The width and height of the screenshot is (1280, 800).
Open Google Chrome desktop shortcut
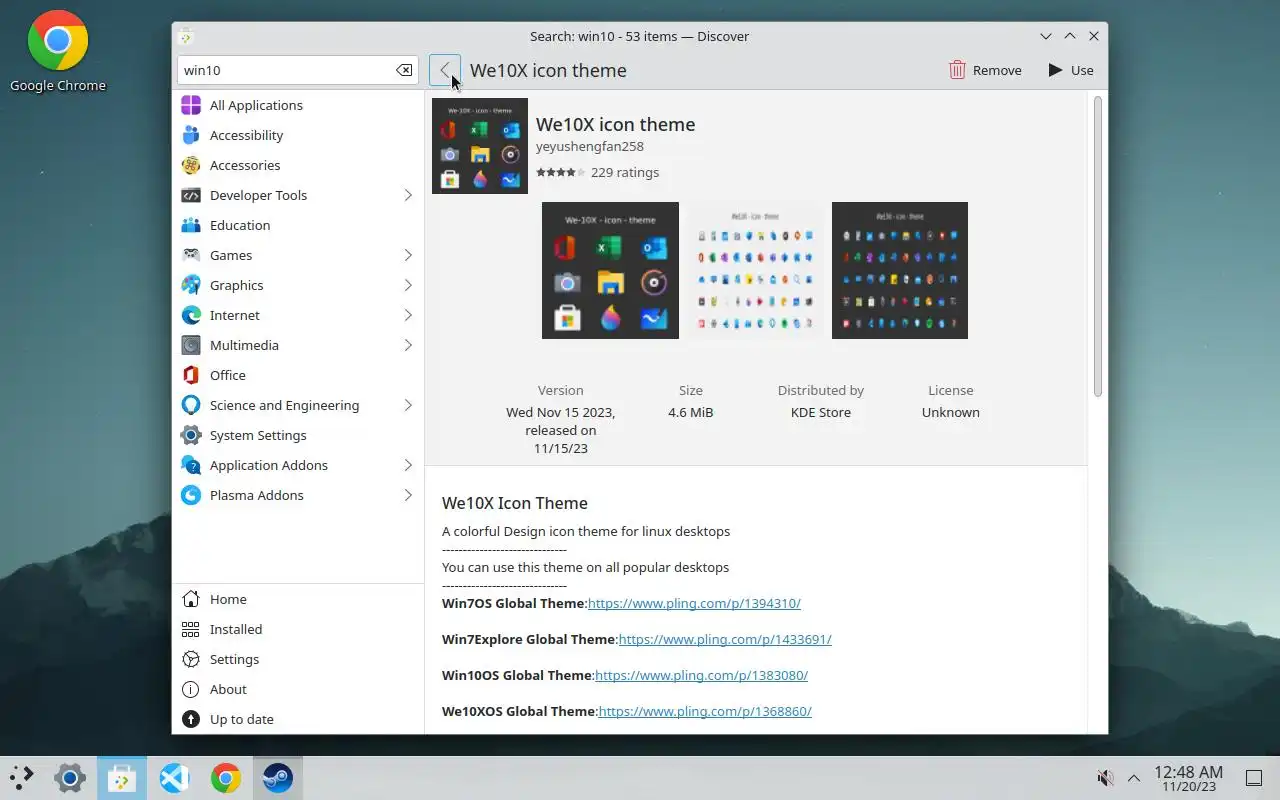coord(58,52)
